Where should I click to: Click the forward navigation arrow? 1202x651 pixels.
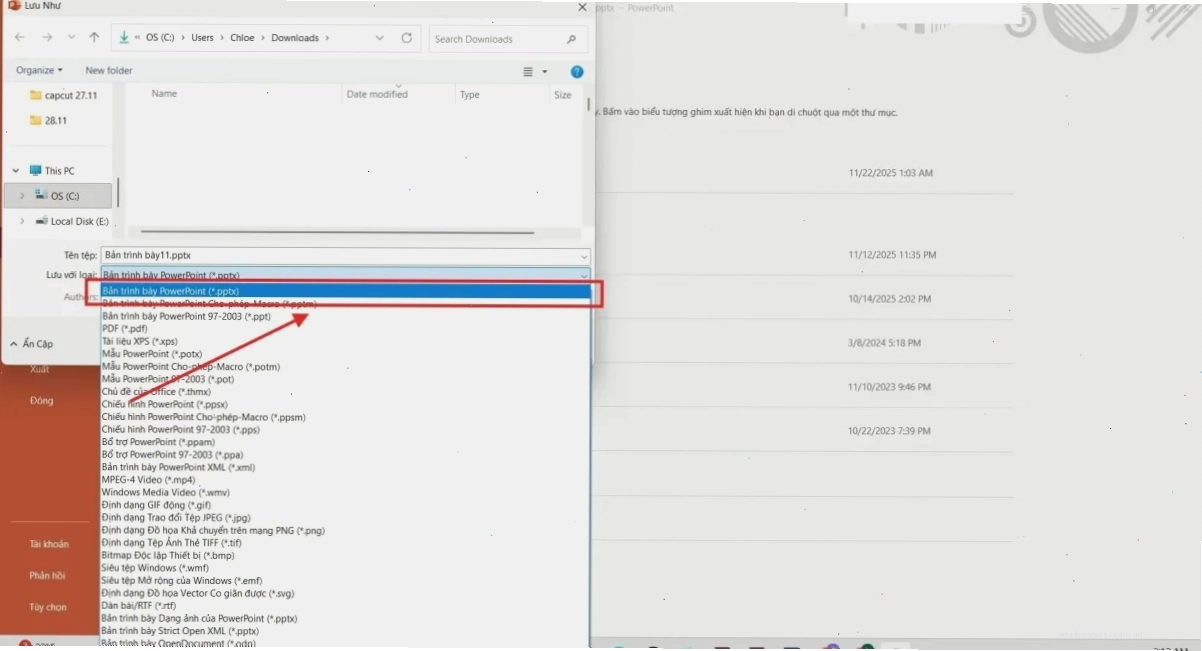pos(47,38)
